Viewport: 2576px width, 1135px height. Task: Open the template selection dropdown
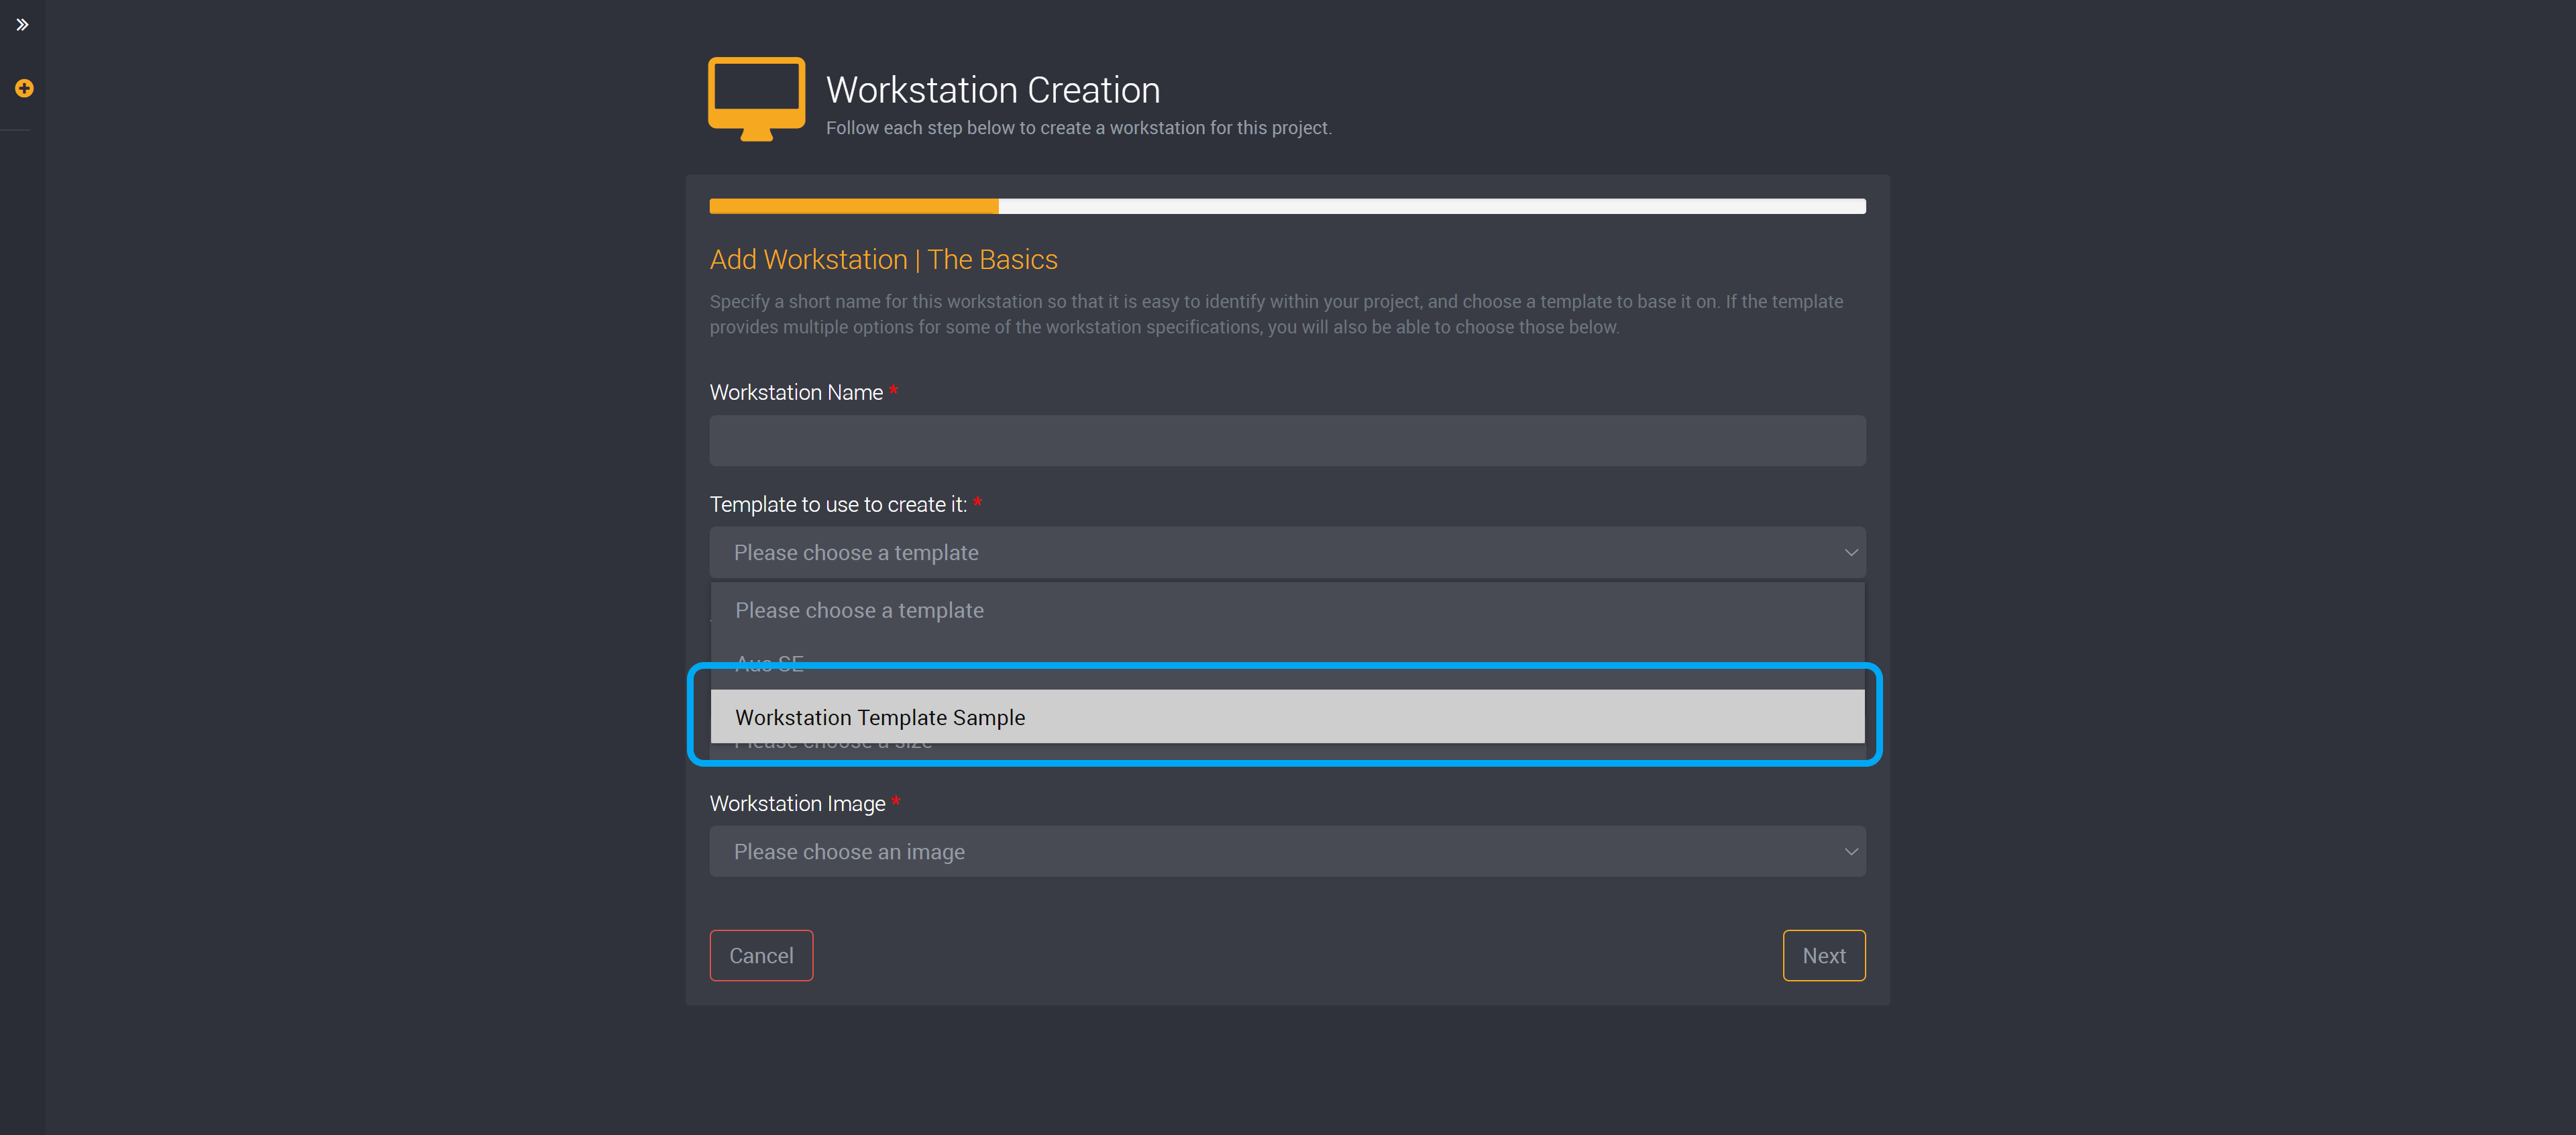(1287, 553)
